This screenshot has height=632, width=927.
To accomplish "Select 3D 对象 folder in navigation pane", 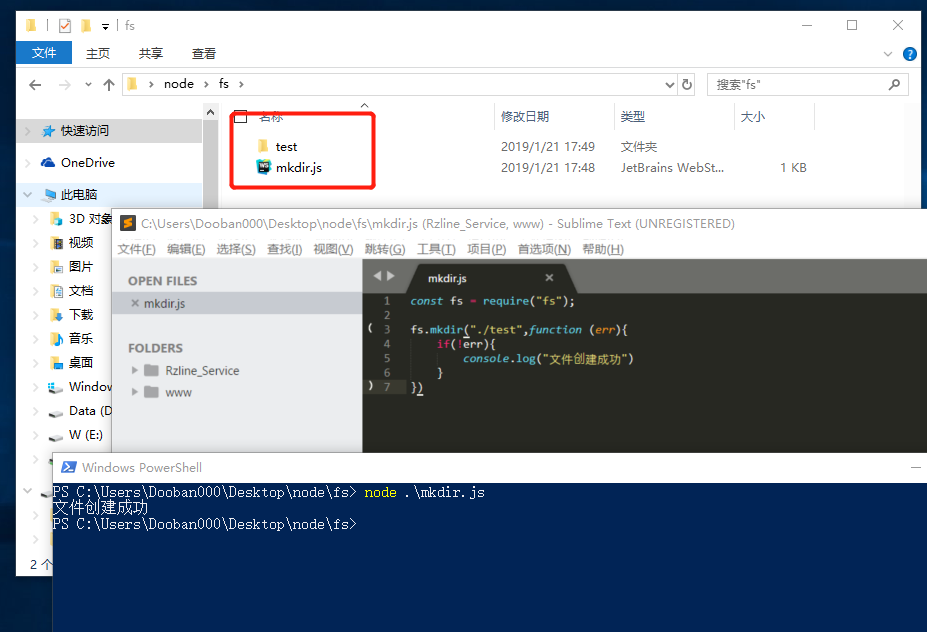I will [90, 219].
